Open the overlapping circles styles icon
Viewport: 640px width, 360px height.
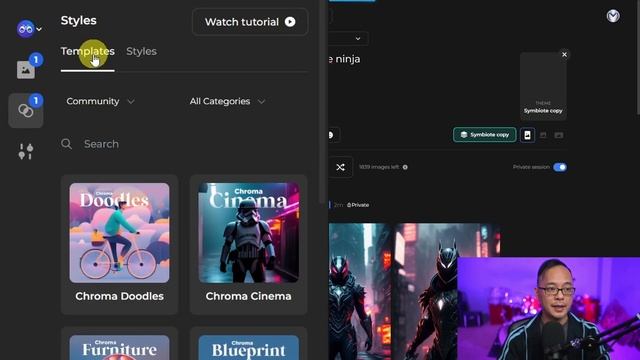tap(26, 111)
